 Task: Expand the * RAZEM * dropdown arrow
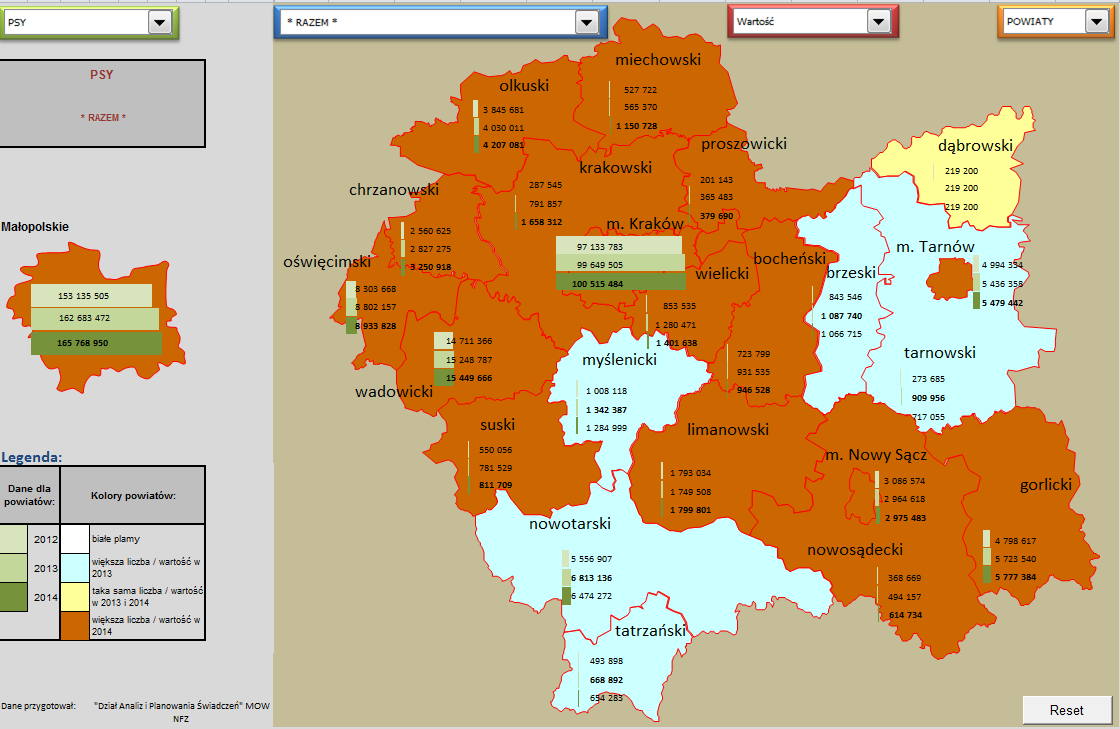586,22
